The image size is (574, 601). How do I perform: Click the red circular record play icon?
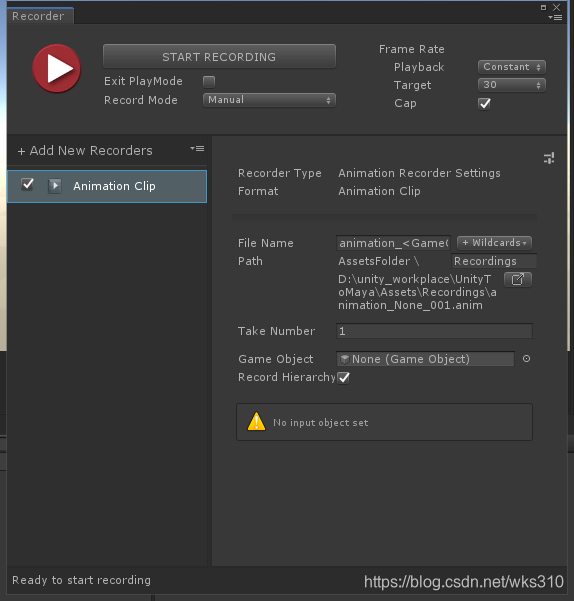57,69
